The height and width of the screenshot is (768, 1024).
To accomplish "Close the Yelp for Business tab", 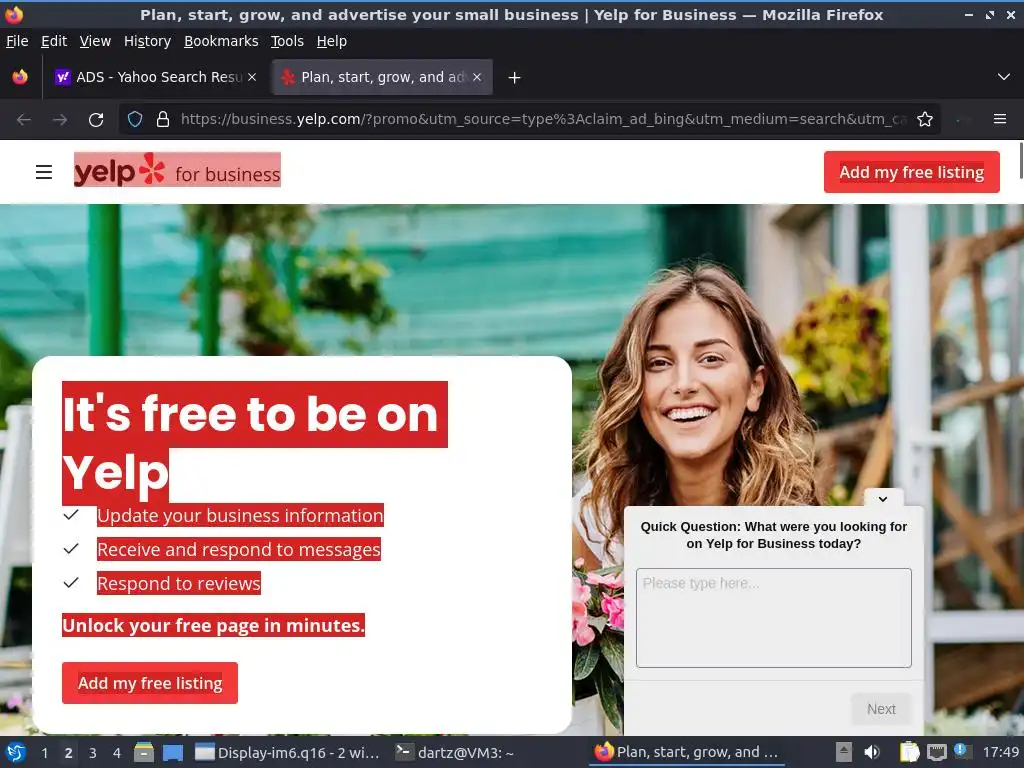I will coord(477,77).
